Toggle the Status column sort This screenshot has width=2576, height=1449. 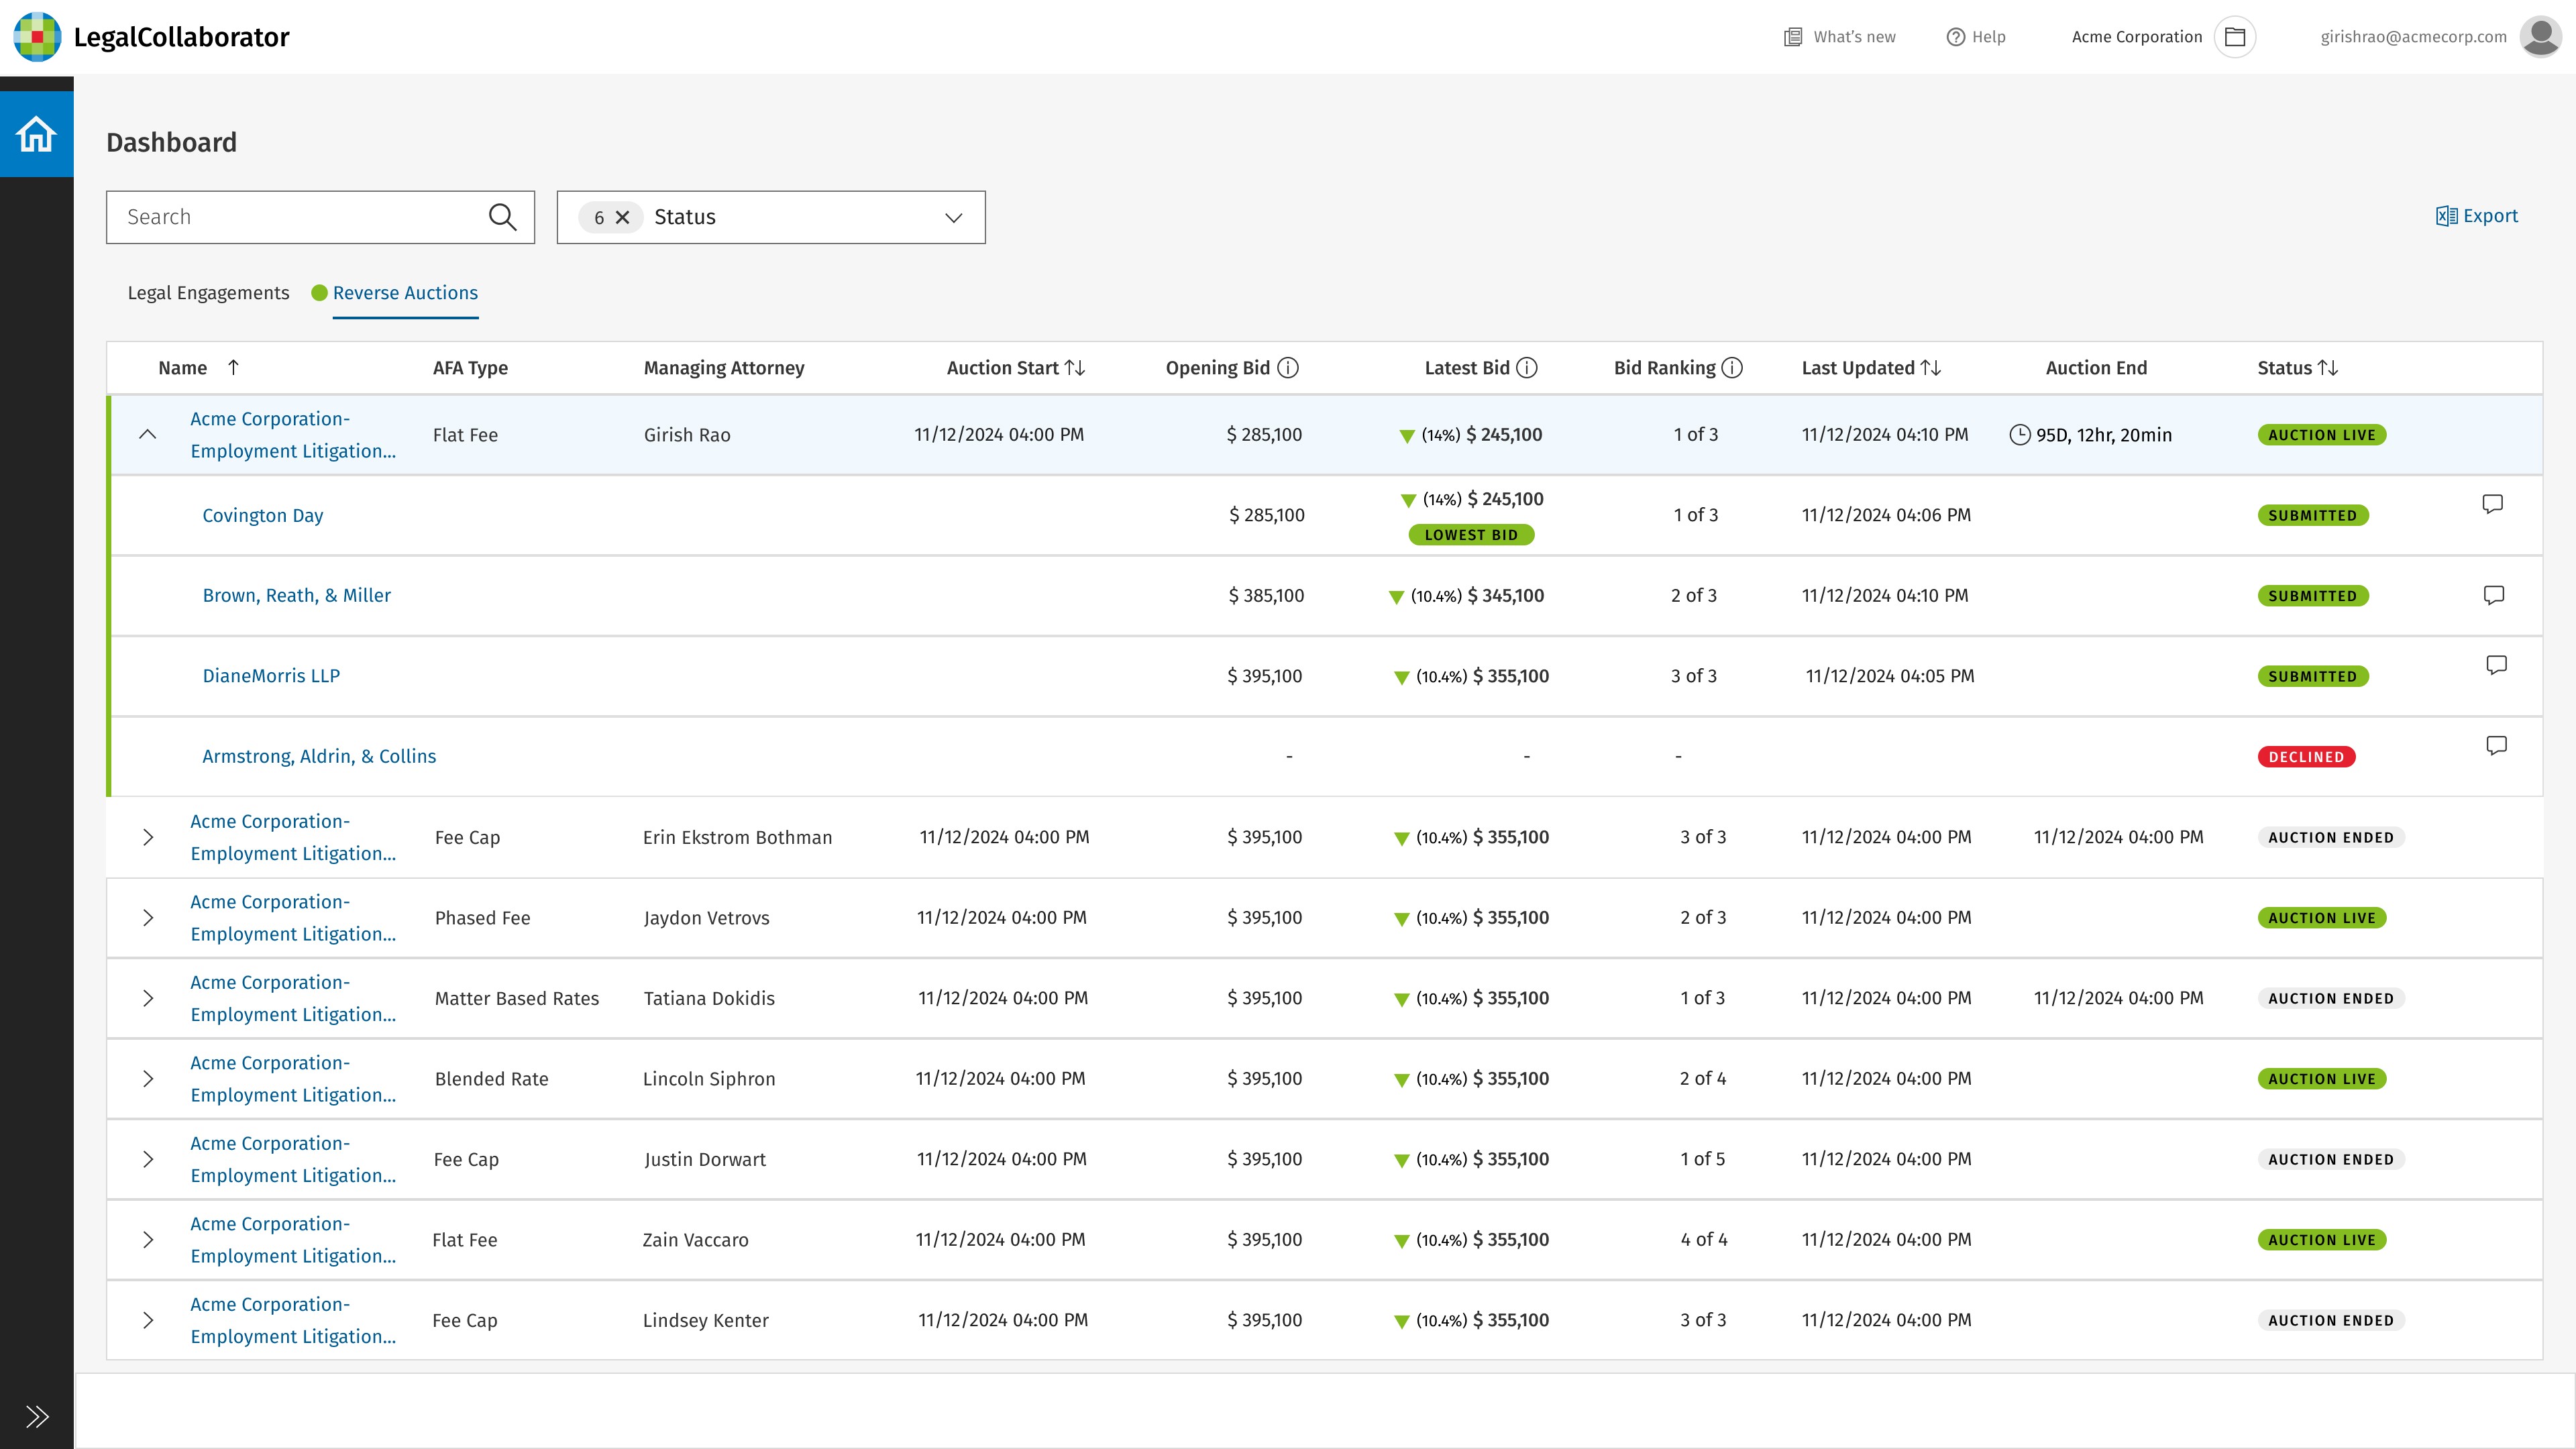(x=2328, y=368)
